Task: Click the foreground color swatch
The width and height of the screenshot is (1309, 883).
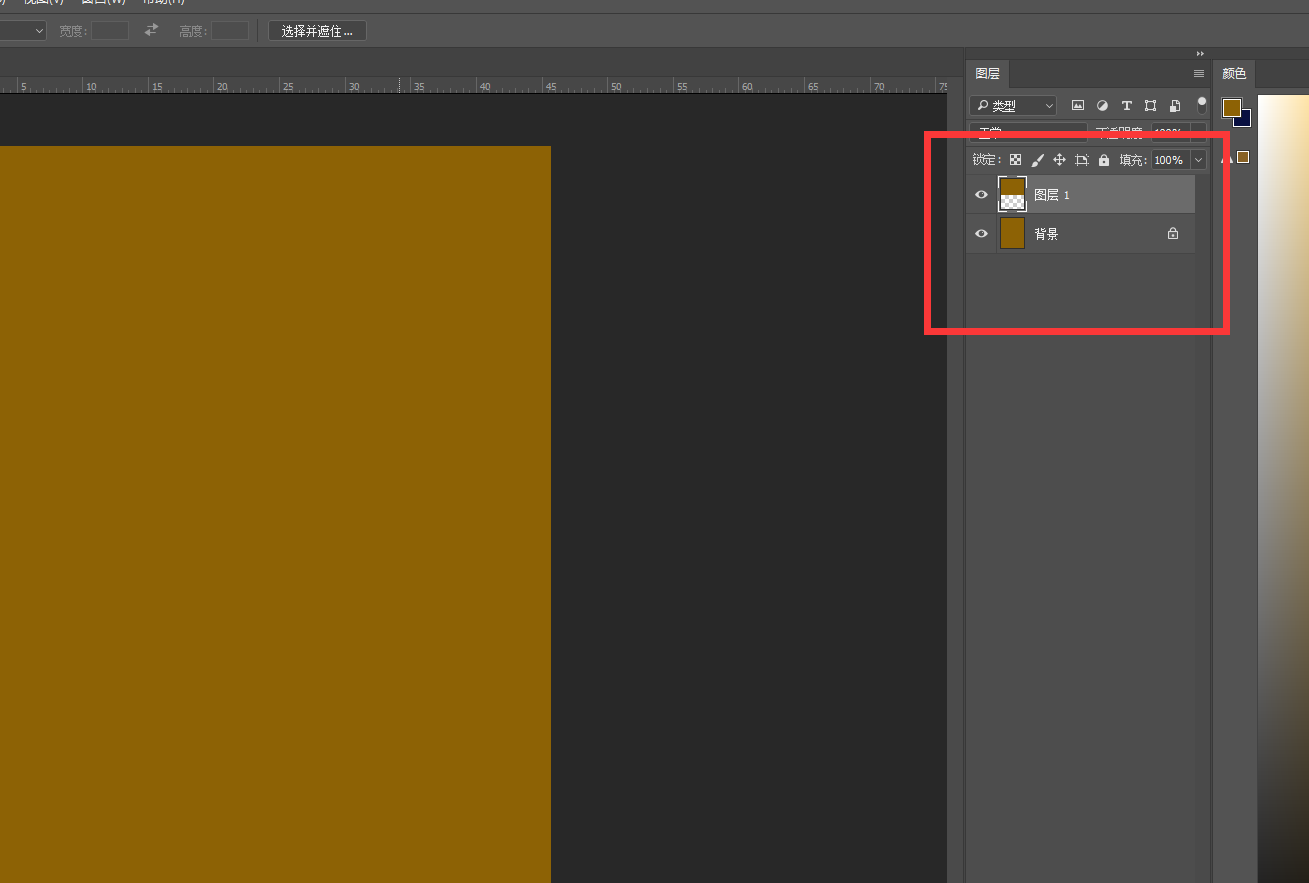Action: 1231,107
